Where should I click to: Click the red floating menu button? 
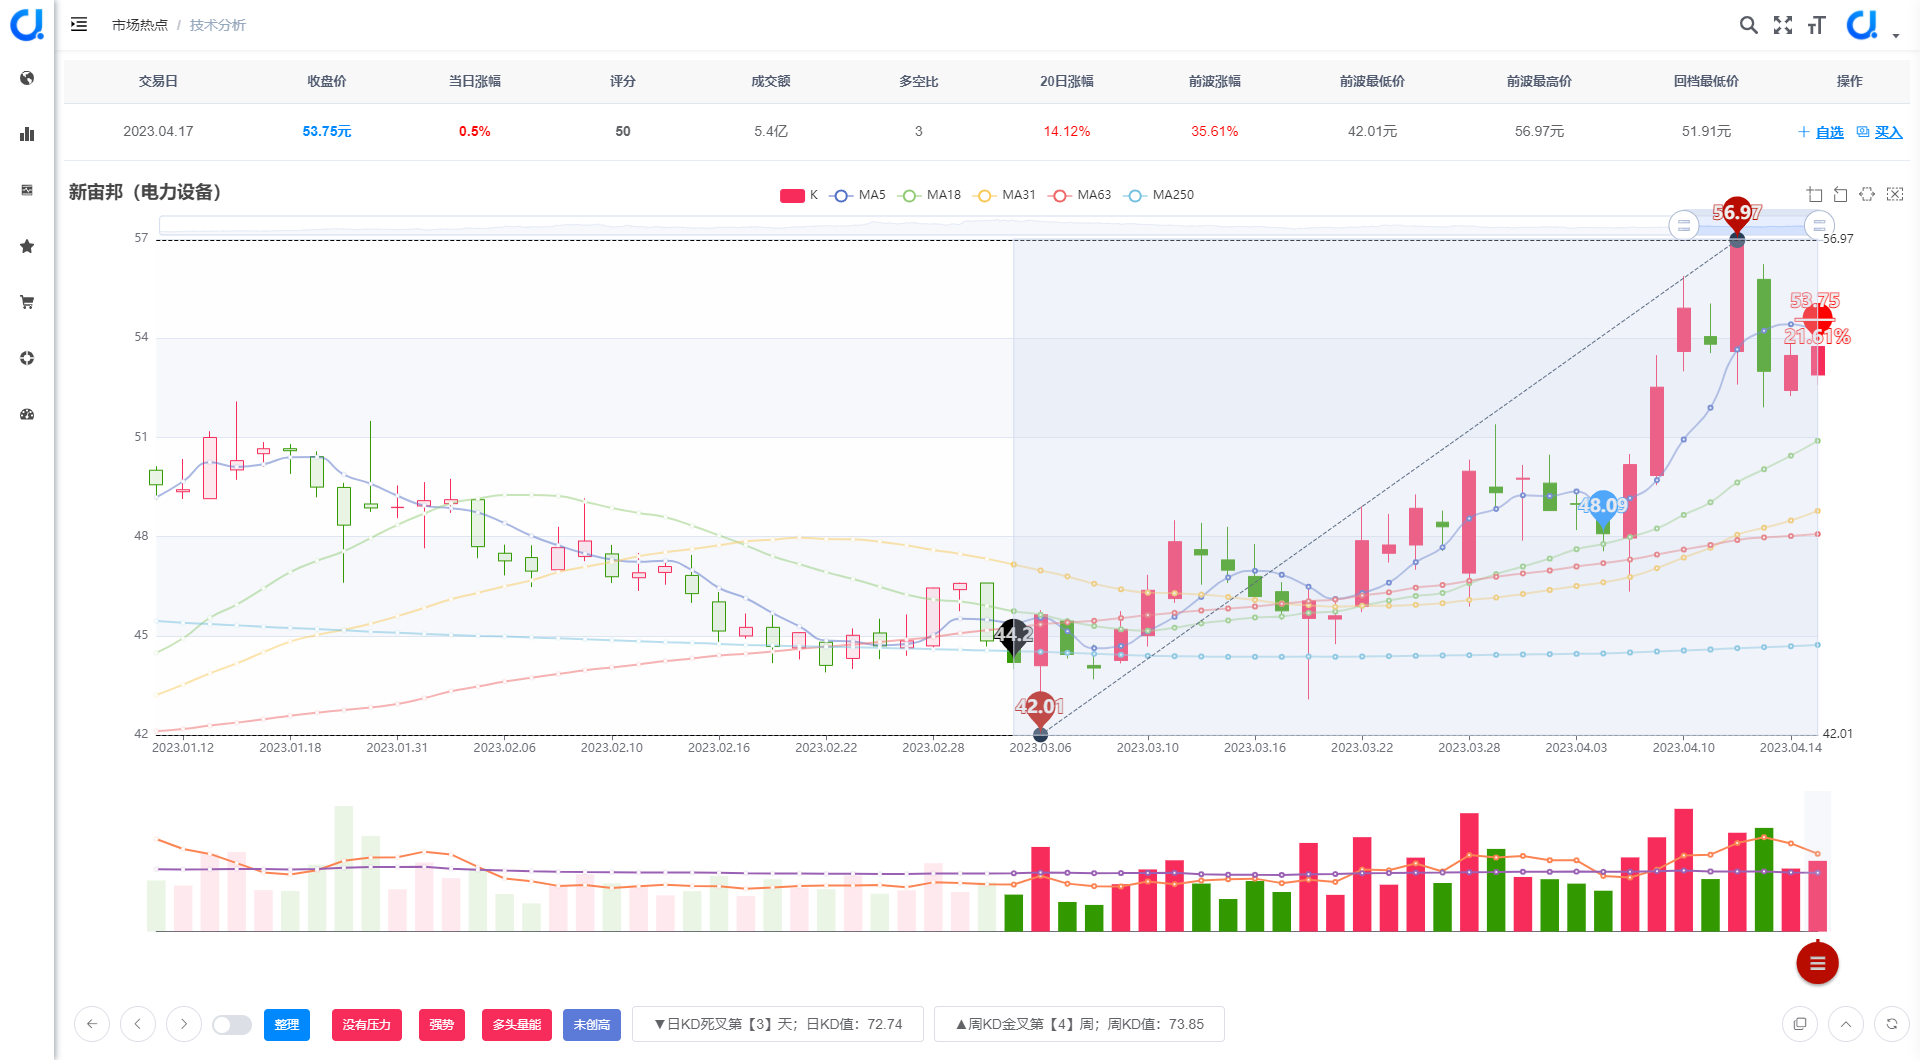pos(1817,963)
